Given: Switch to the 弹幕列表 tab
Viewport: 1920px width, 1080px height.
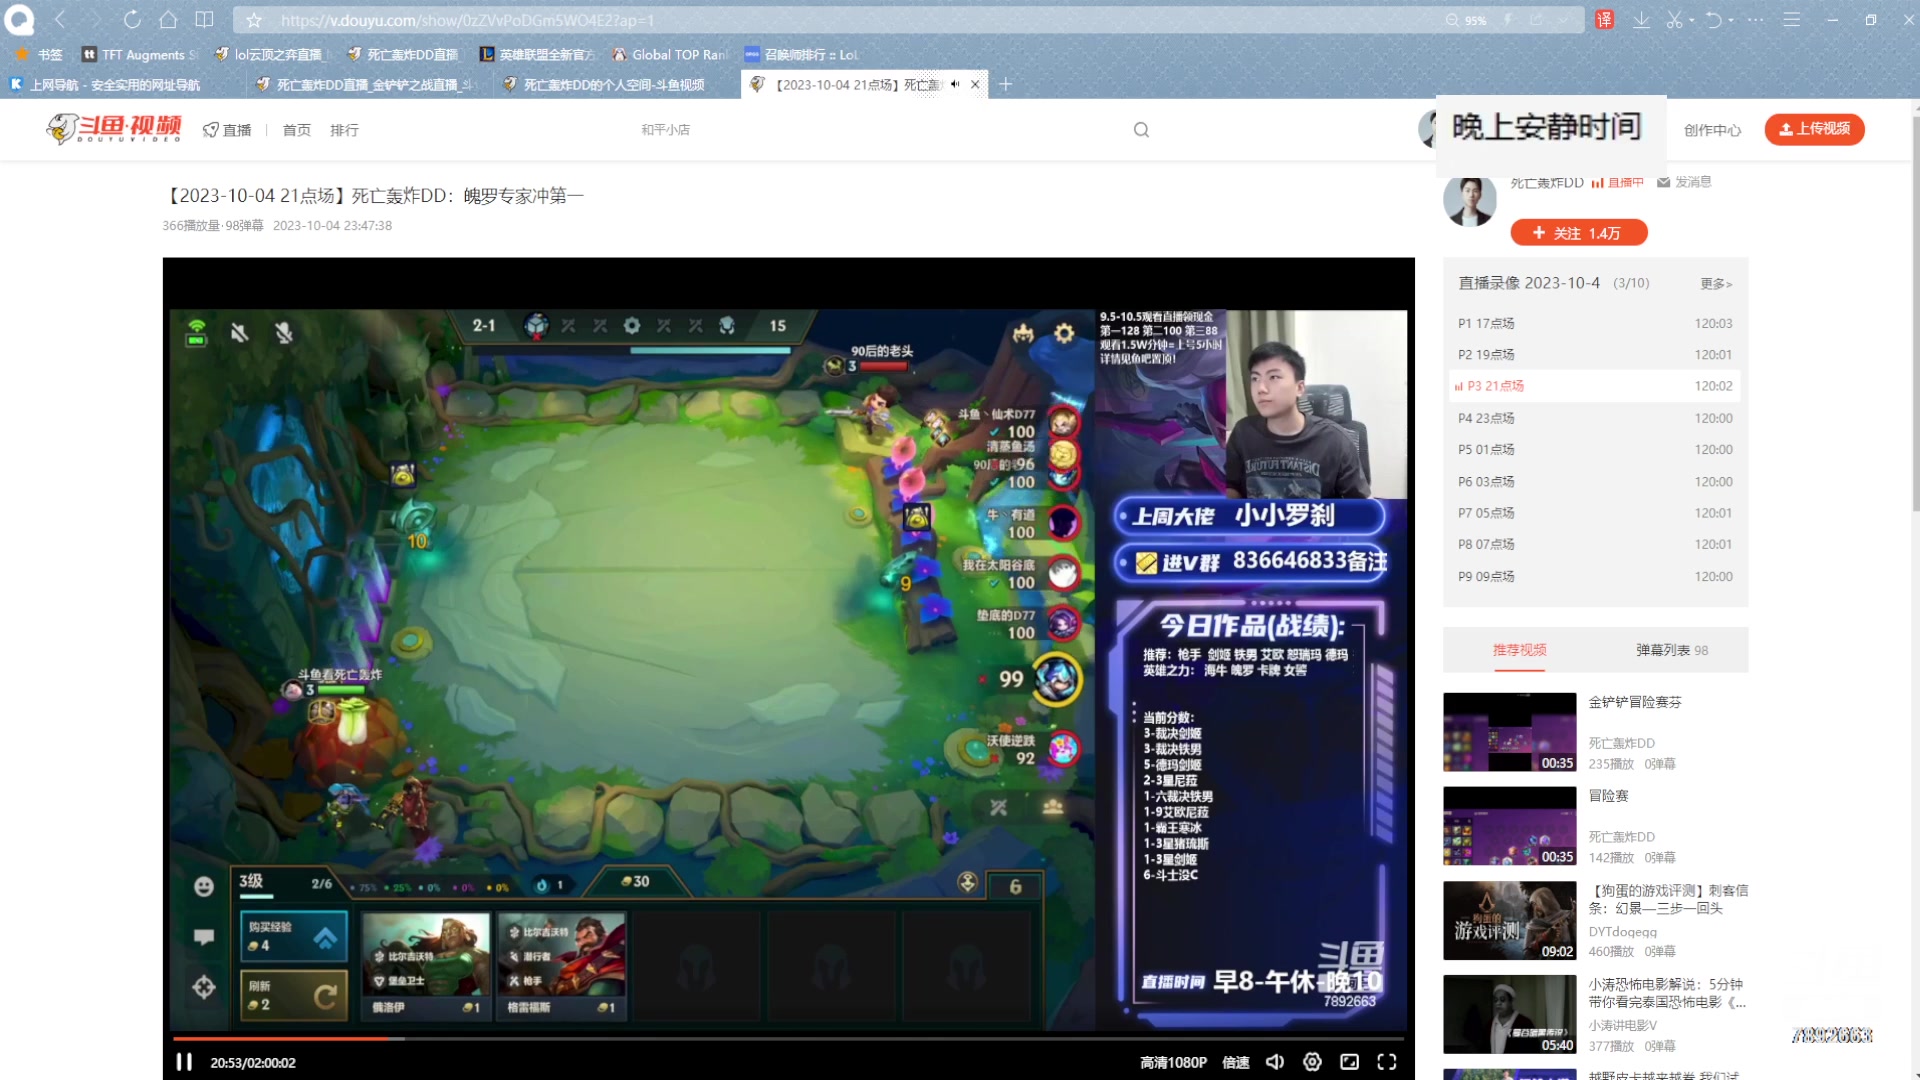Looking at the screenshot, I should click(1671, 650).
